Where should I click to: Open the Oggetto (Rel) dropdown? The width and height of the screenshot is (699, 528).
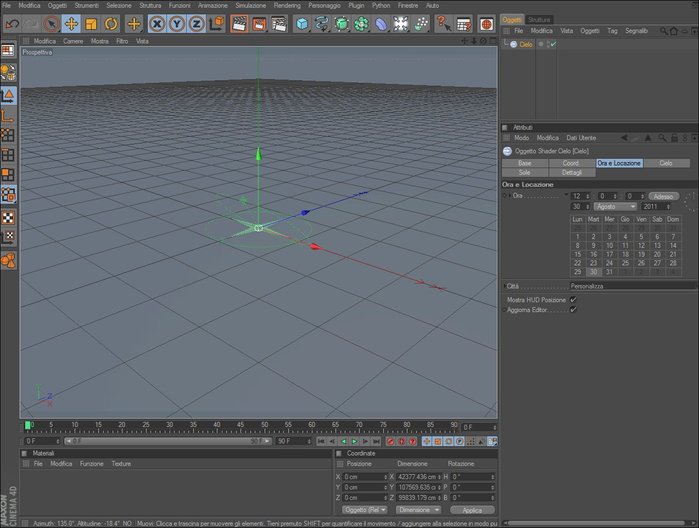[x=365, y=510]
